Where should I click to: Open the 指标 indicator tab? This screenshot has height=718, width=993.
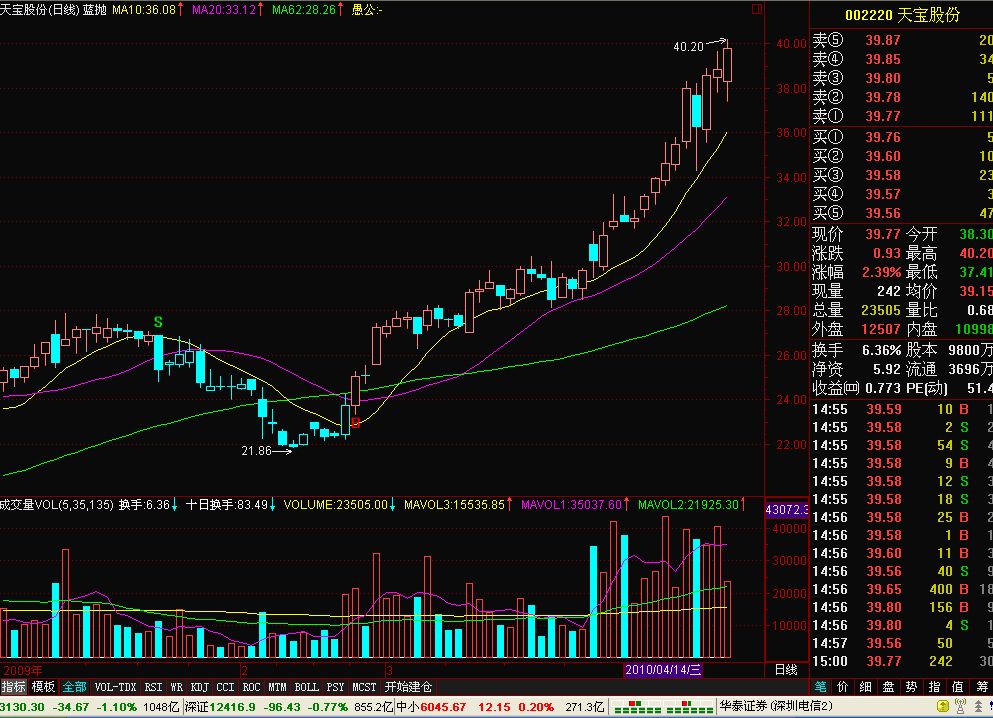point(14,687)
